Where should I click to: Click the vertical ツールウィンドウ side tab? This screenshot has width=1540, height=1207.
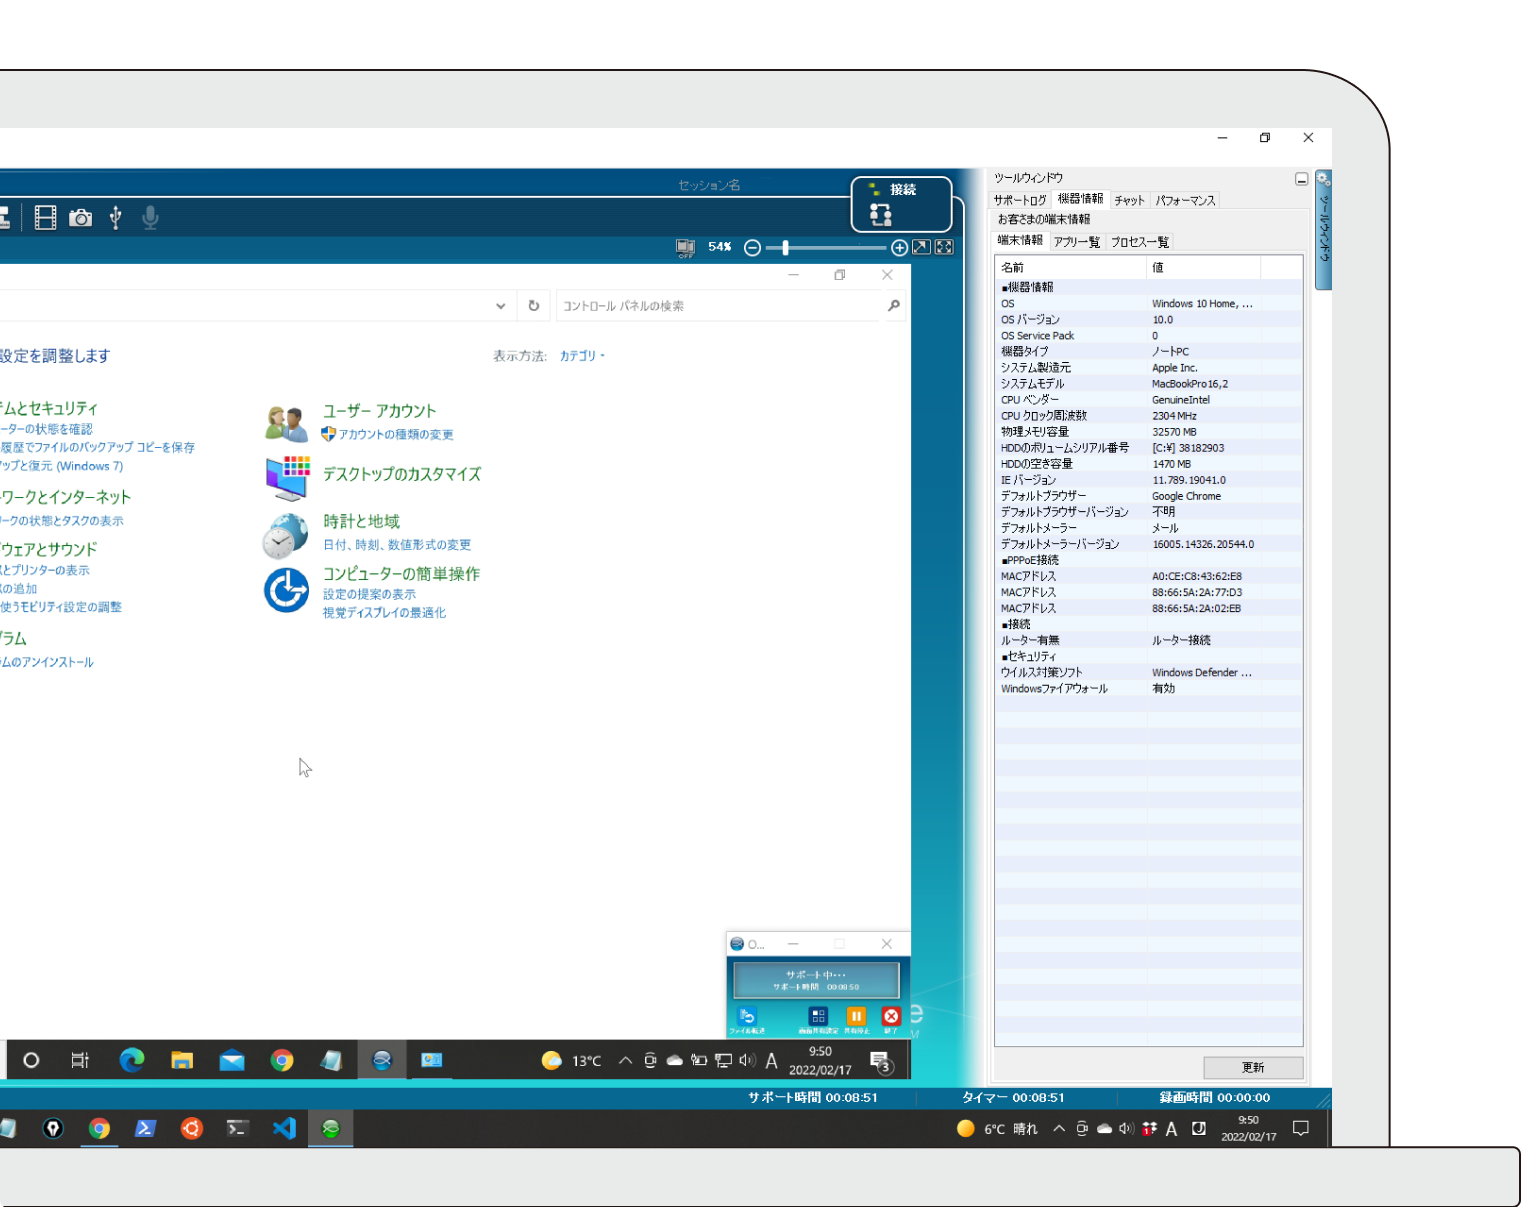pyautogui.click(x=1323, y=230)
